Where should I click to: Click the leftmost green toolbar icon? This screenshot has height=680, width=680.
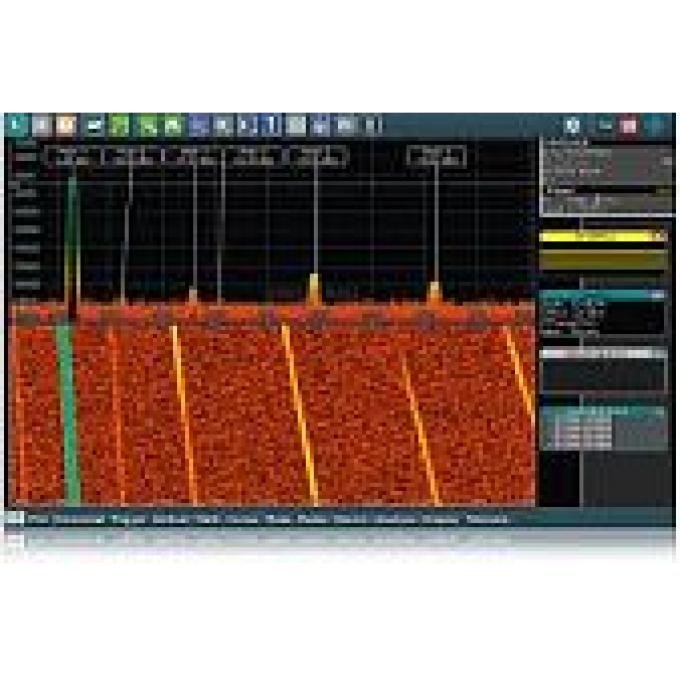click(x=119, y=126)
